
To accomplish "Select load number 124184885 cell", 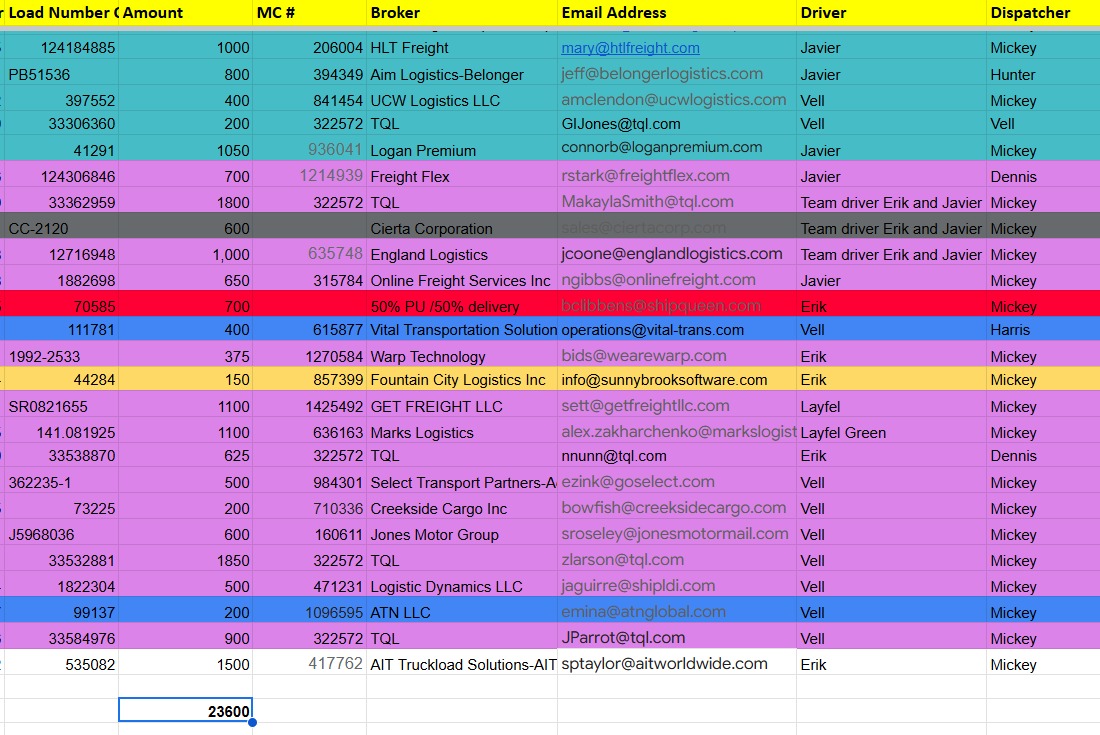I will coord(61,48).
